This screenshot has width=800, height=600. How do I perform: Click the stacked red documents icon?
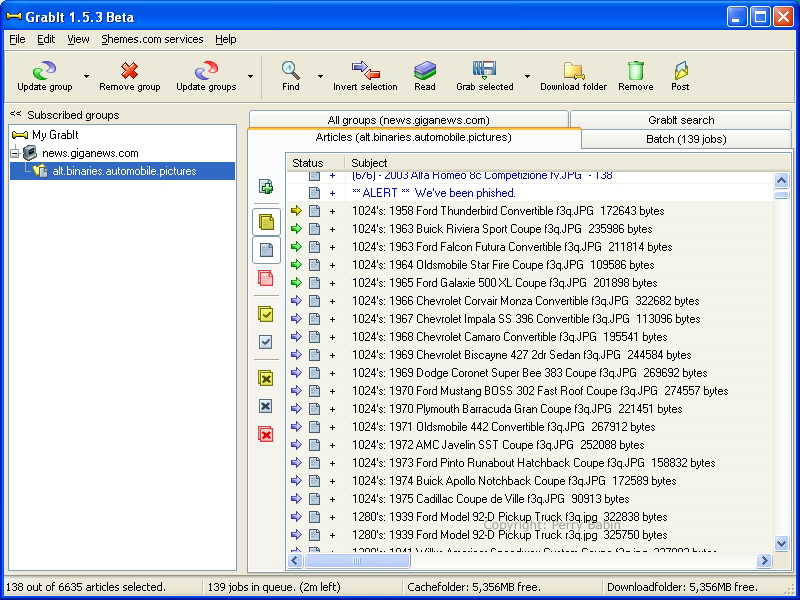click(266, 278)
